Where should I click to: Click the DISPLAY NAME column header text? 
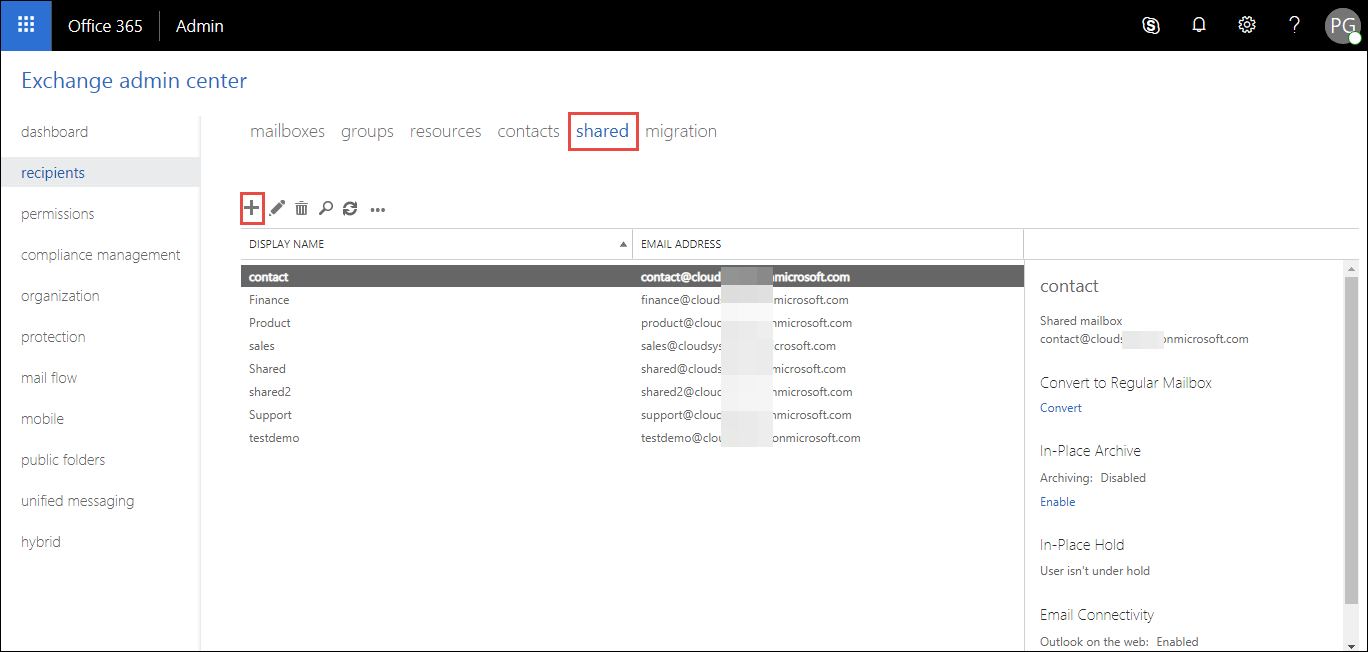(286, 244)
